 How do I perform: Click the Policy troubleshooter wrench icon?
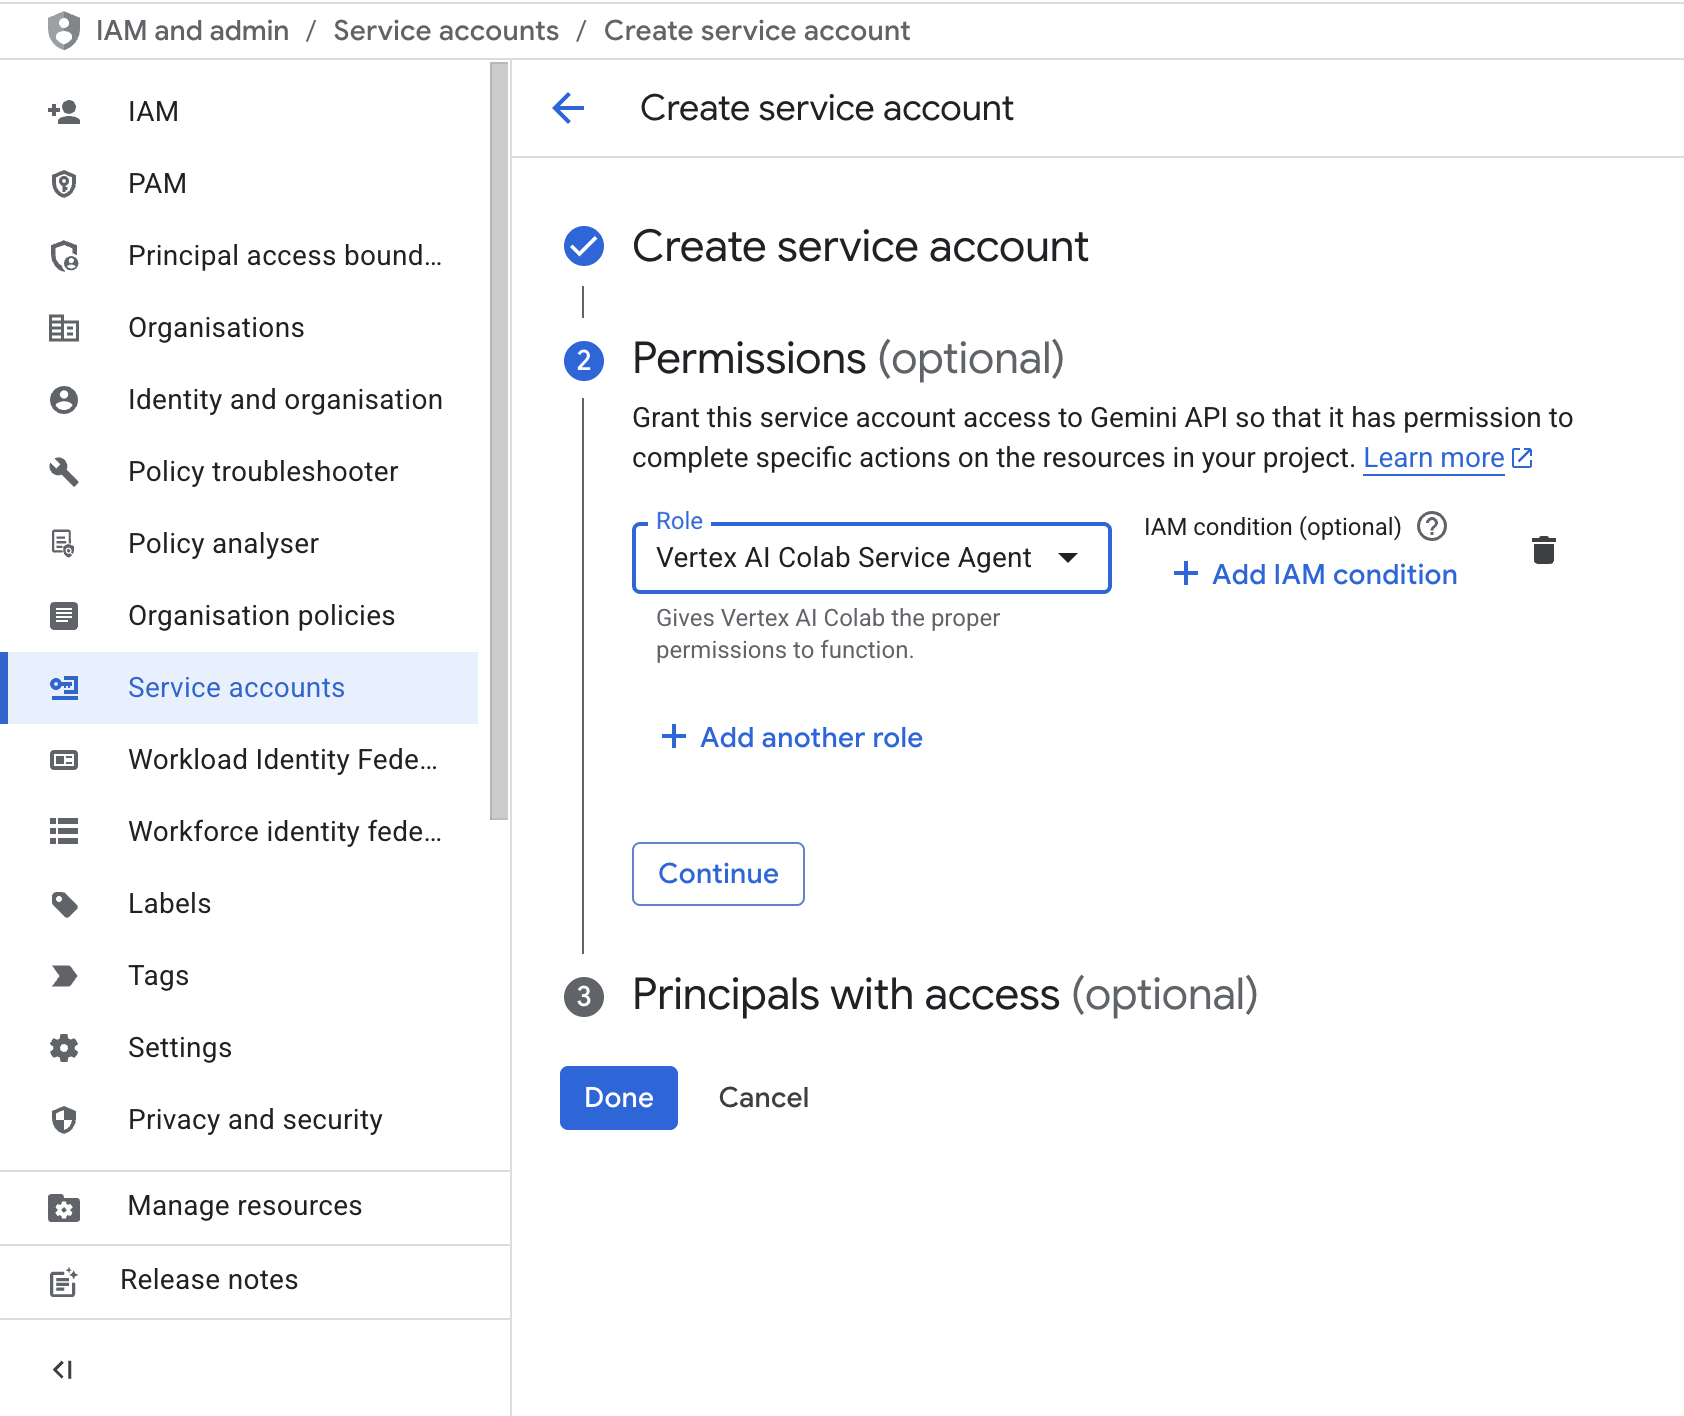[x=64, y=472]
